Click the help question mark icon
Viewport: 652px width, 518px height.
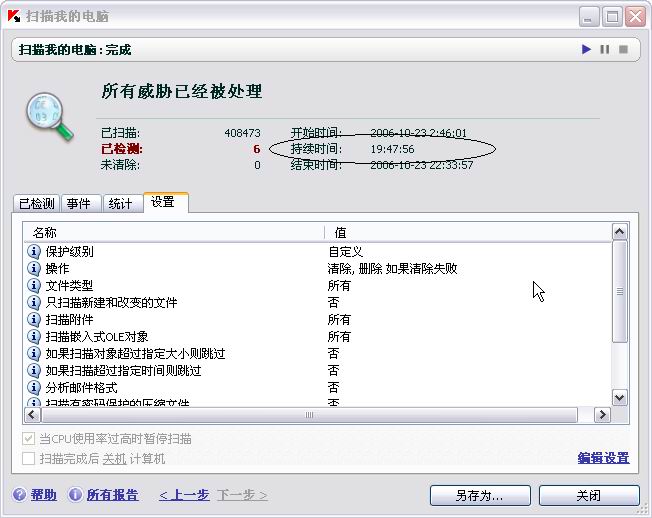click(20, 494)
